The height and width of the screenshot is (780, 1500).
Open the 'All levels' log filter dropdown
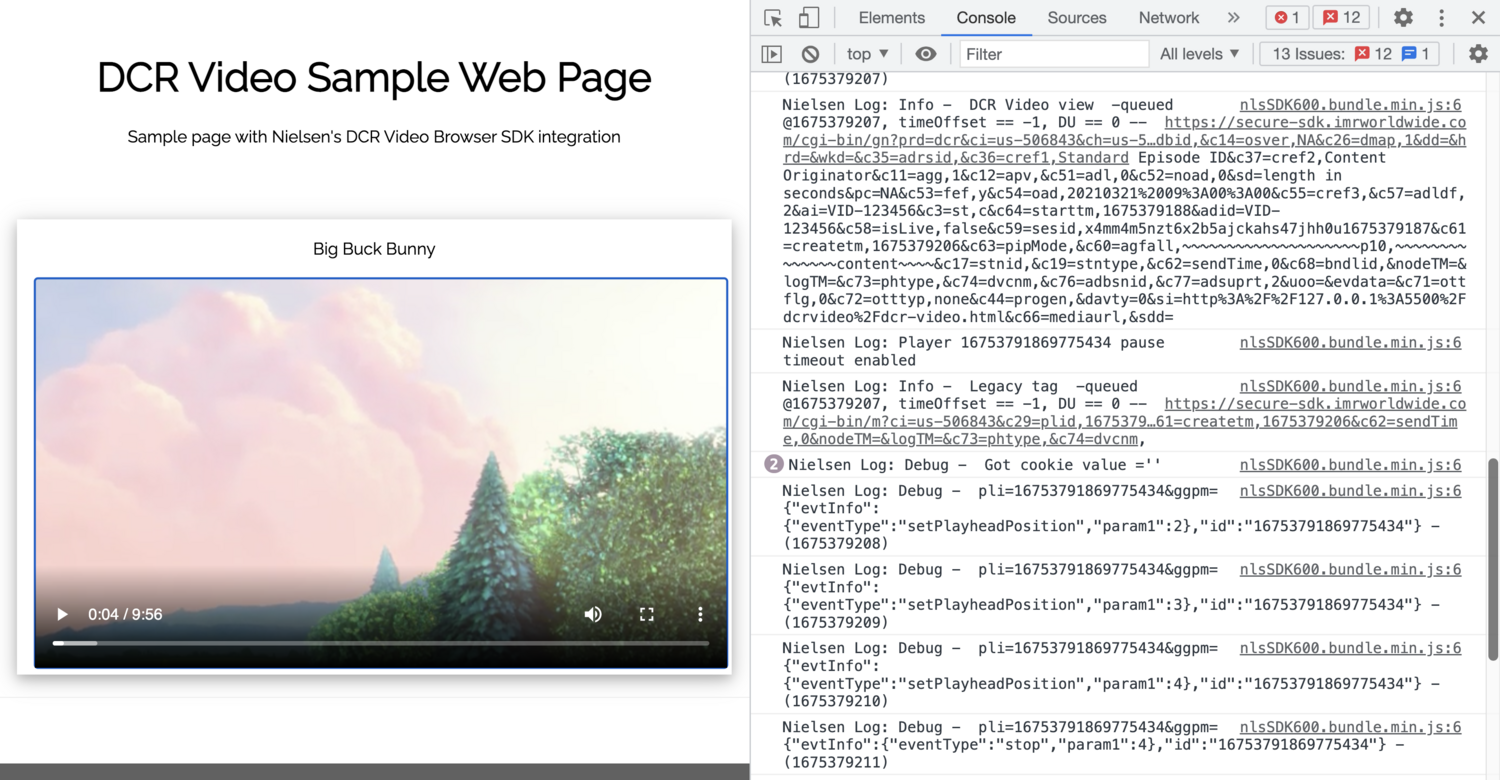coord(1199,54)
